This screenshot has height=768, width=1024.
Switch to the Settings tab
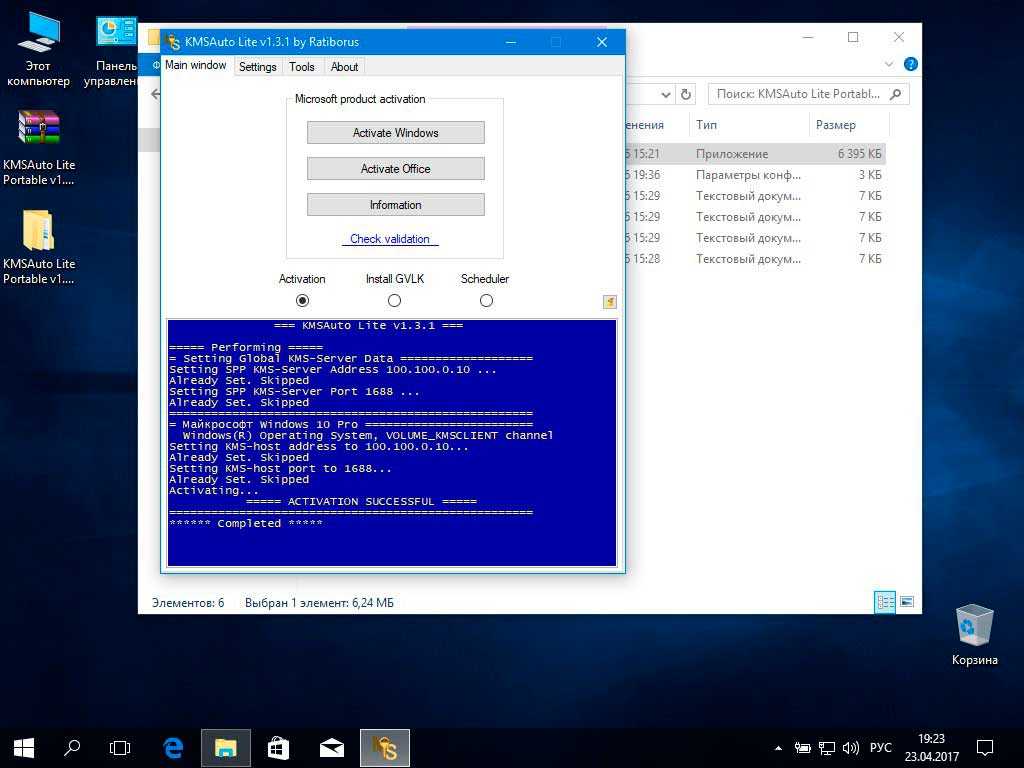pos(257,67)
